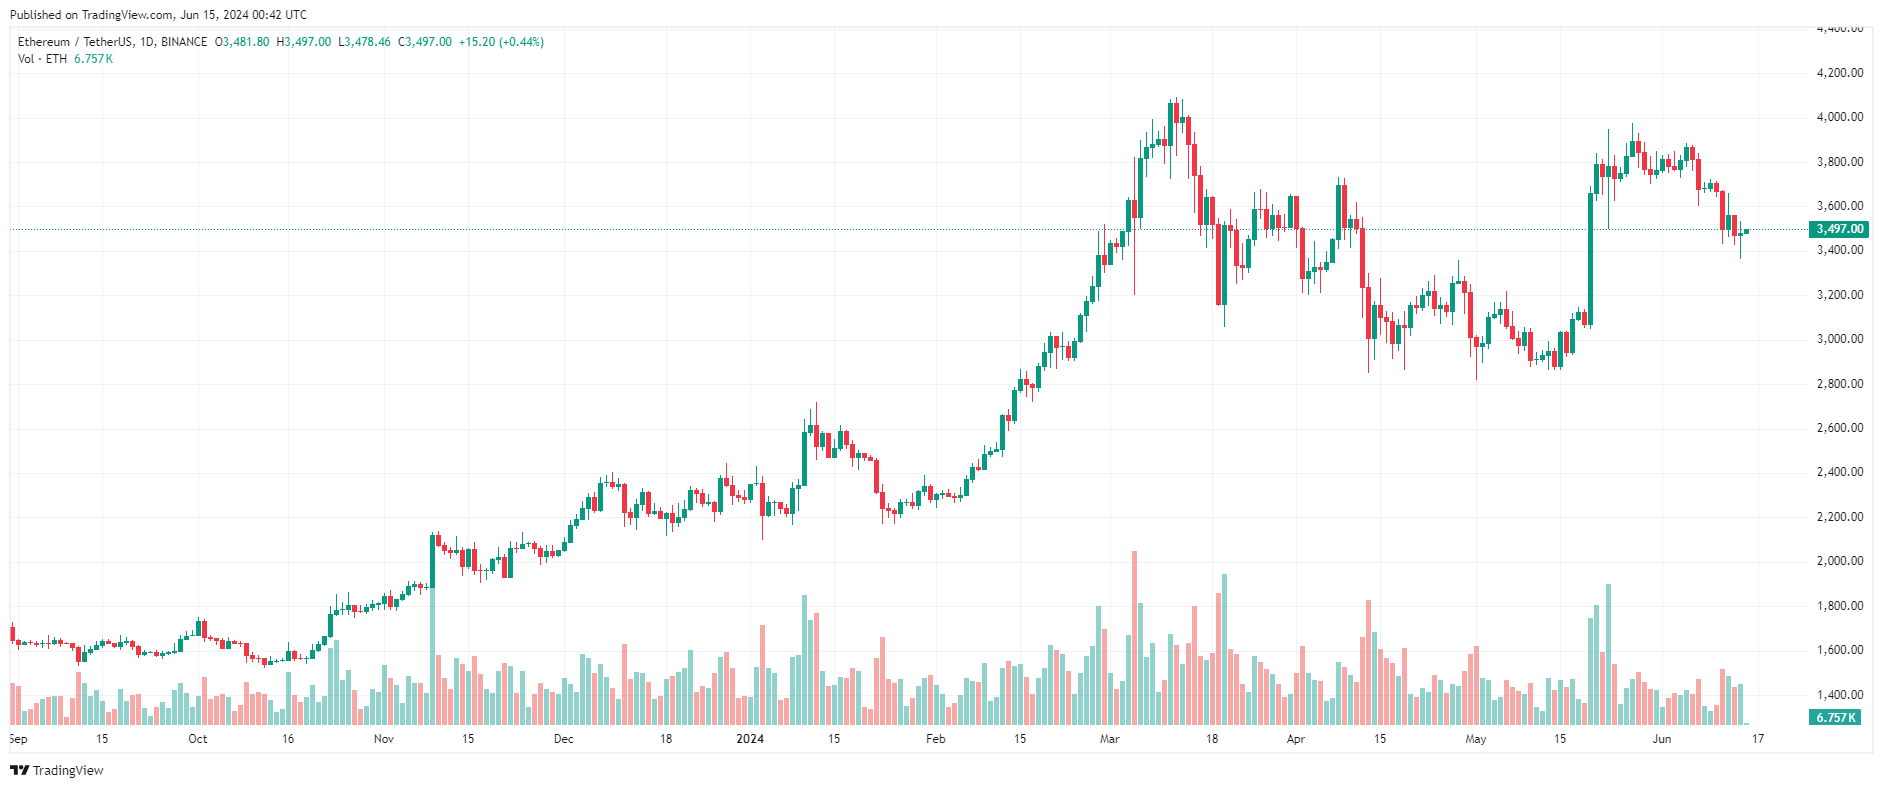This screenshot has width=1883, height=788.
Task: Click the +15.20 (+0.44%) change readout
Action: [x=501, y=42]
